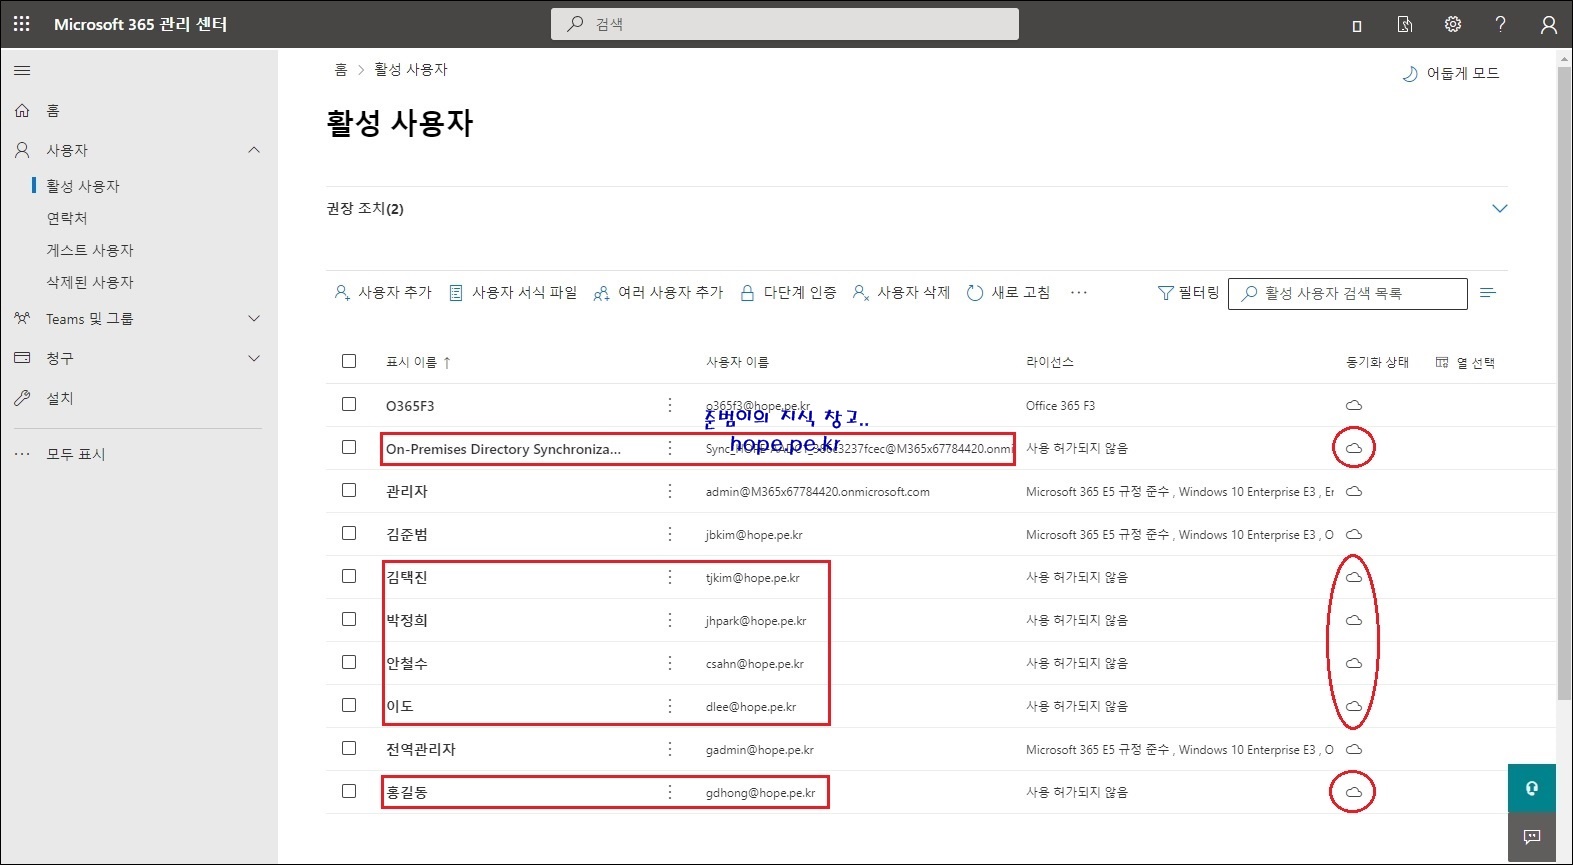Open user 전역관리자 display name
The height and width of the screenshot is (865, 1573).
click(x=421, y=749)
